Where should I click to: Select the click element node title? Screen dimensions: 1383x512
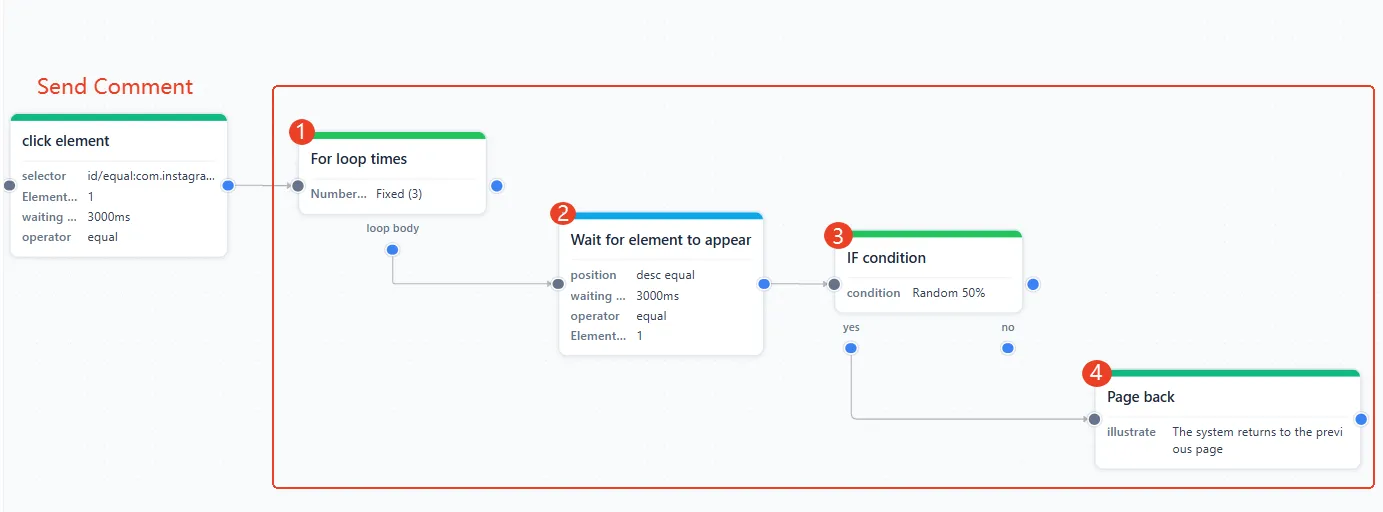click(x=66, y=141)
